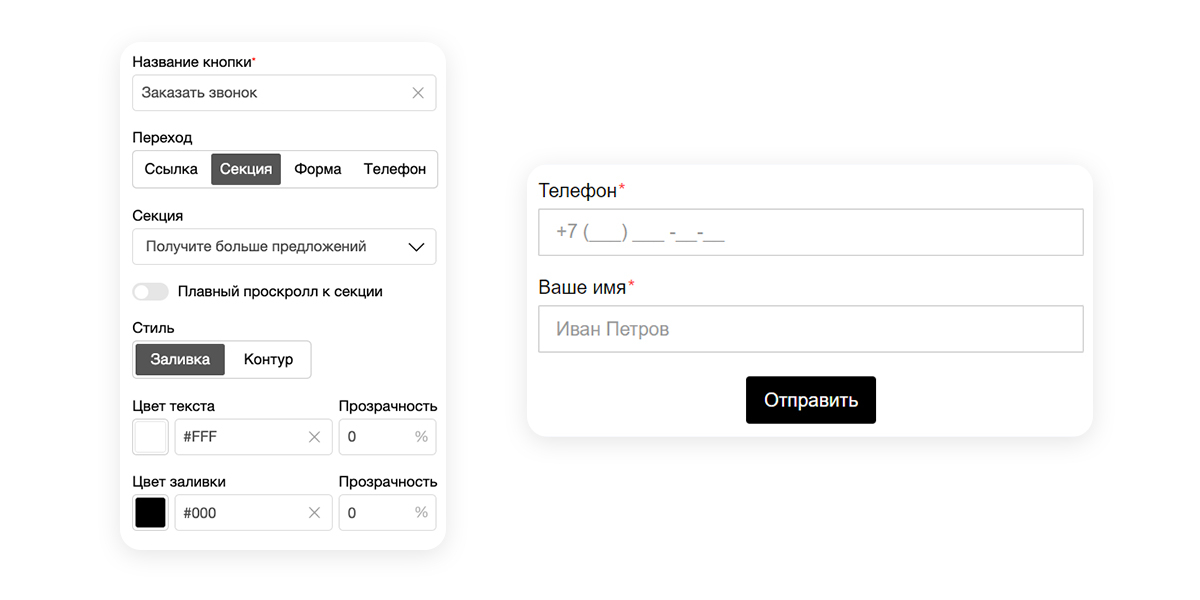
Task: Switch transition type to Форма
Action: coord(318,169)
